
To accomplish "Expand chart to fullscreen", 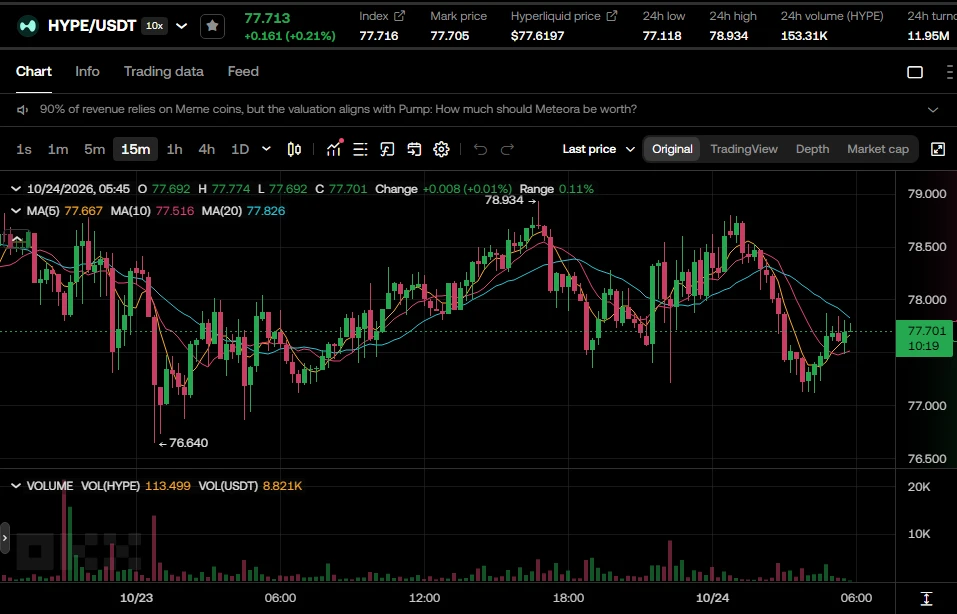I will tap(938, 150).
